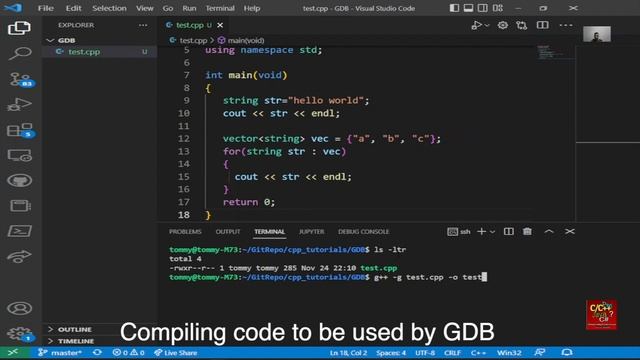Close the terminal panel
The image size is (640, 360).
coord(570,231)
